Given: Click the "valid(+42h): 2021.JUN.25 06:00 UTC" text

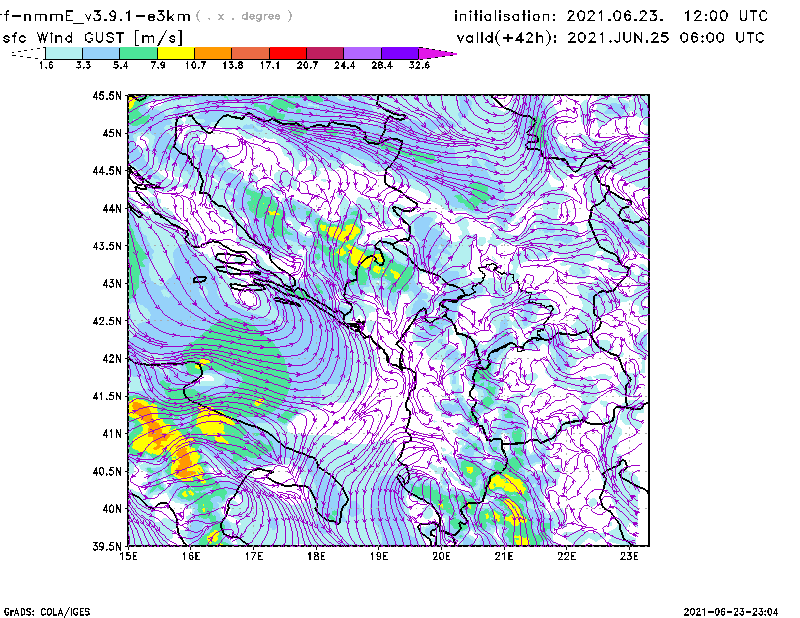Looking at the screenshot, I should pos(611,38).
